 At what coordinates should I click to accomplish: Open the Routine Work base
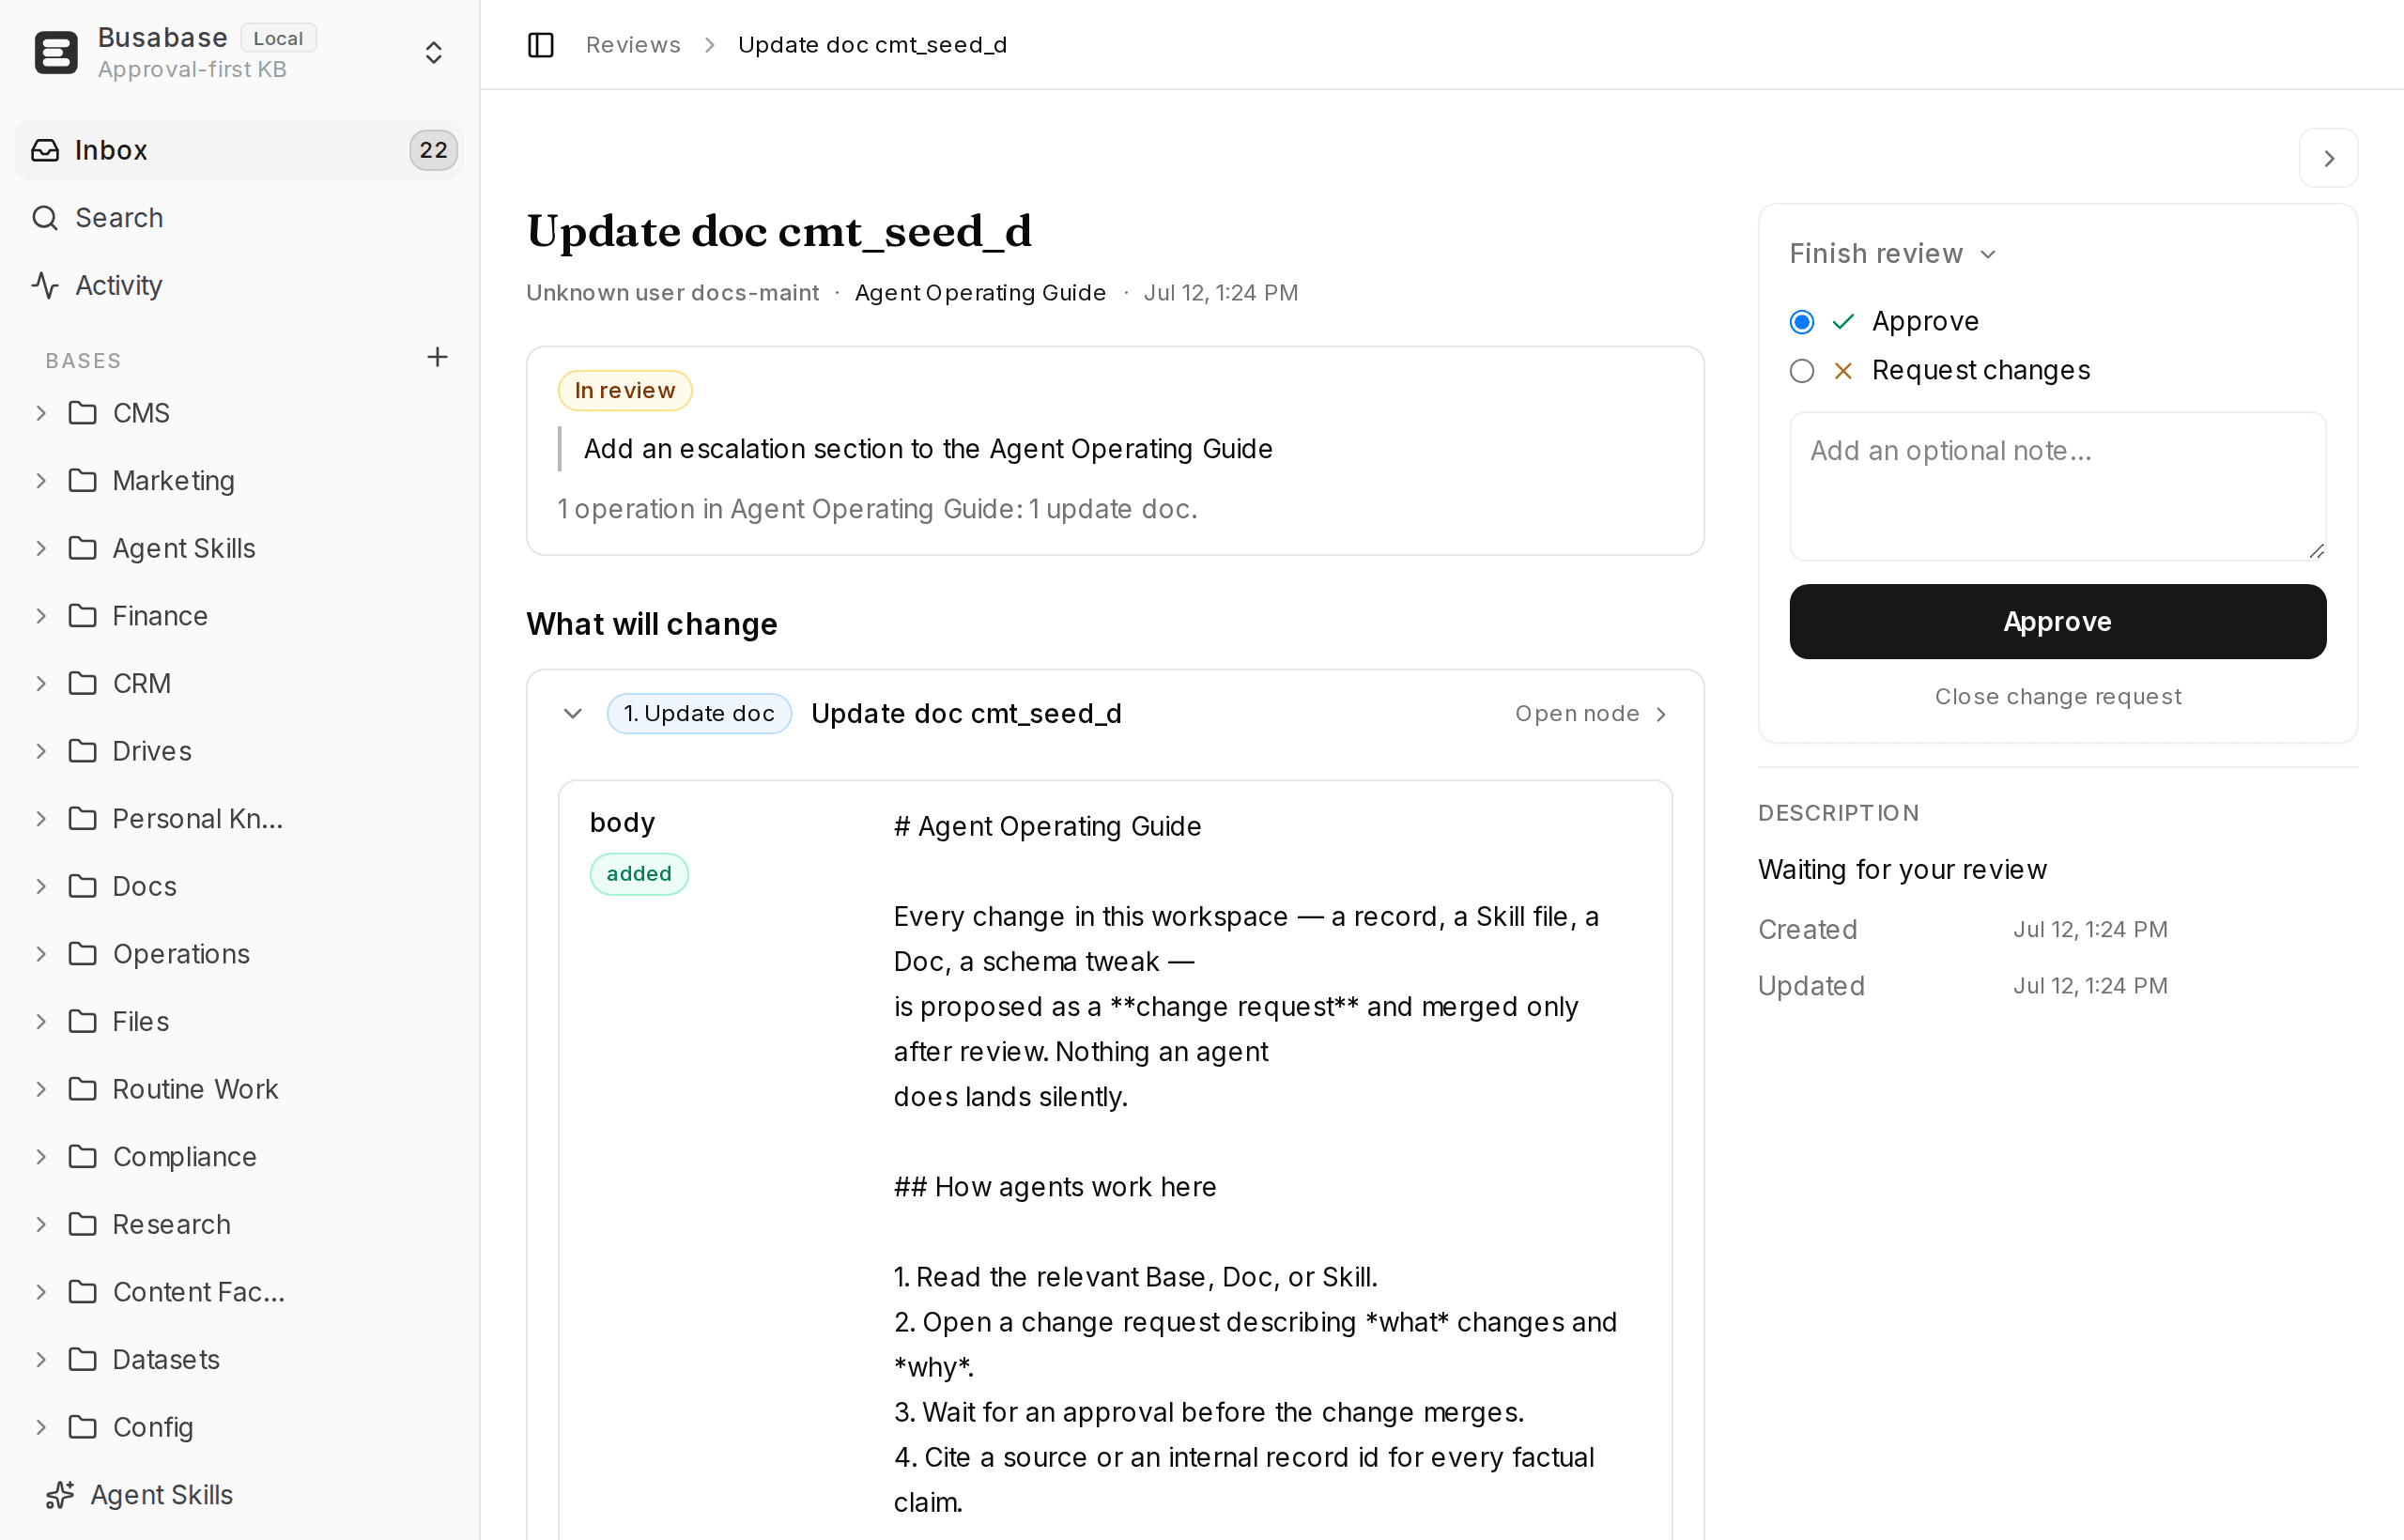tap(195, 1089)
